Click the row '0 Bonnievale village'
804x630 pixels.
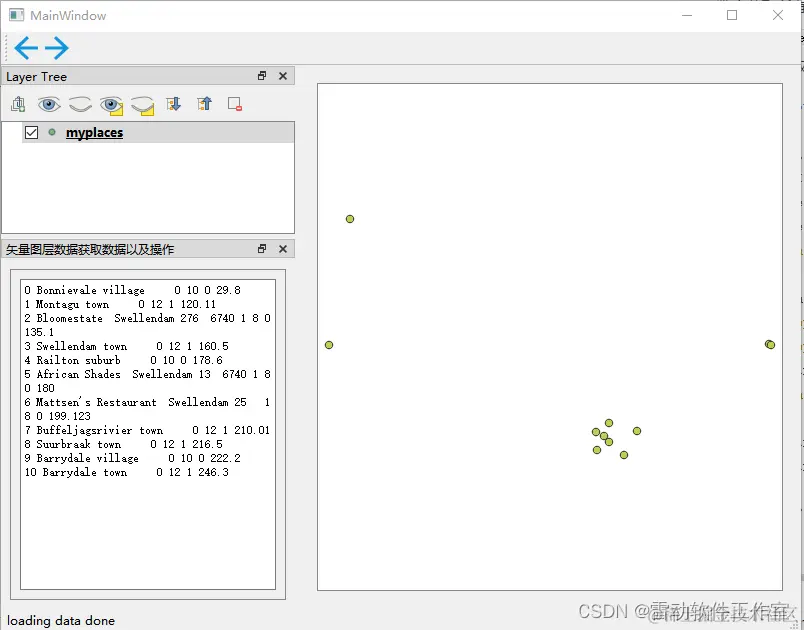(132, 290)
